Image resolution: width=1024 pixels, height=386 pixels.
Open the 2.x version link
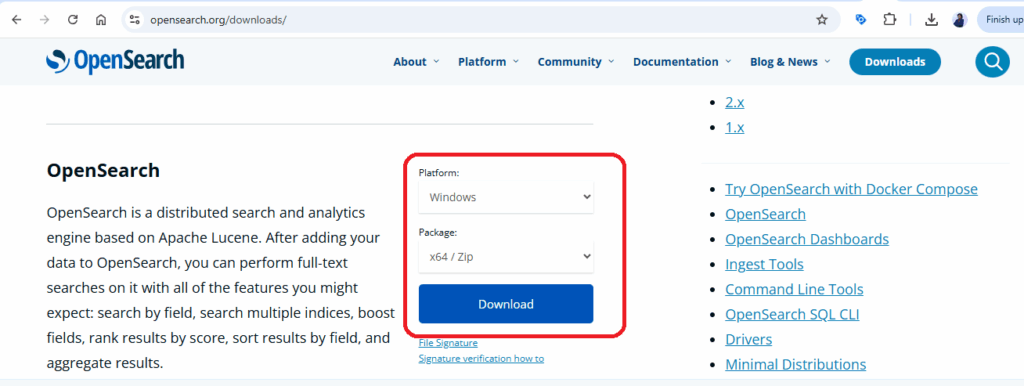pos(735,102)
